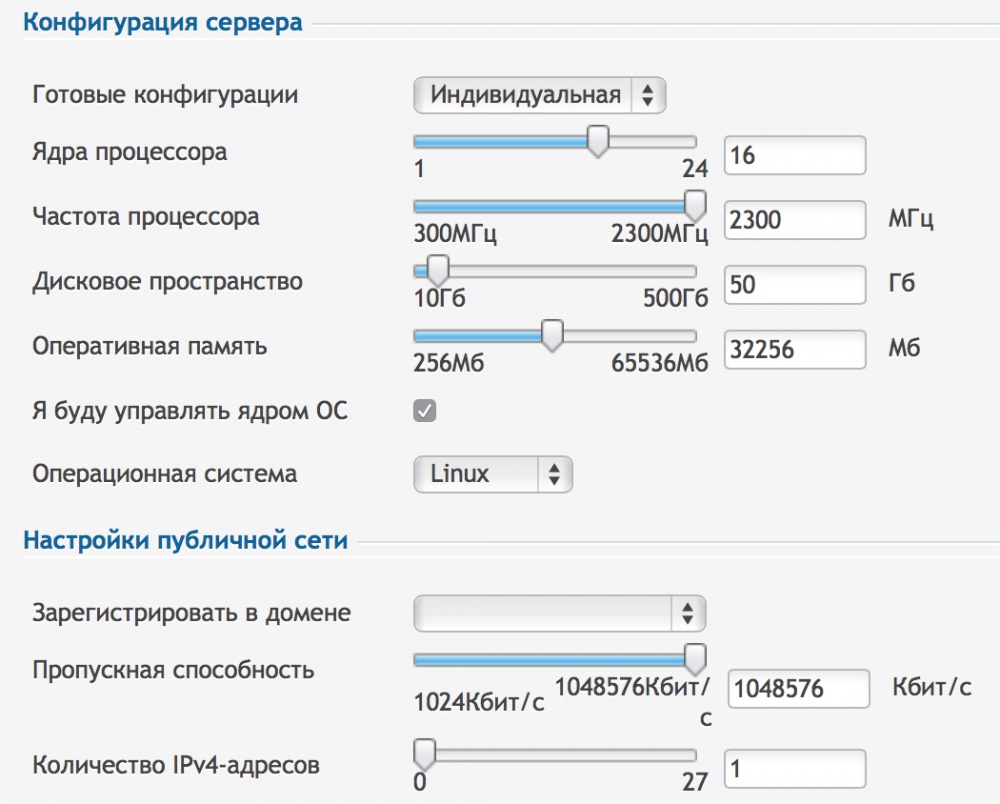Uncheck Я буду управлять ядром ОС
This screenshot has width=1000, height=804.
click(x=425, y=411)
